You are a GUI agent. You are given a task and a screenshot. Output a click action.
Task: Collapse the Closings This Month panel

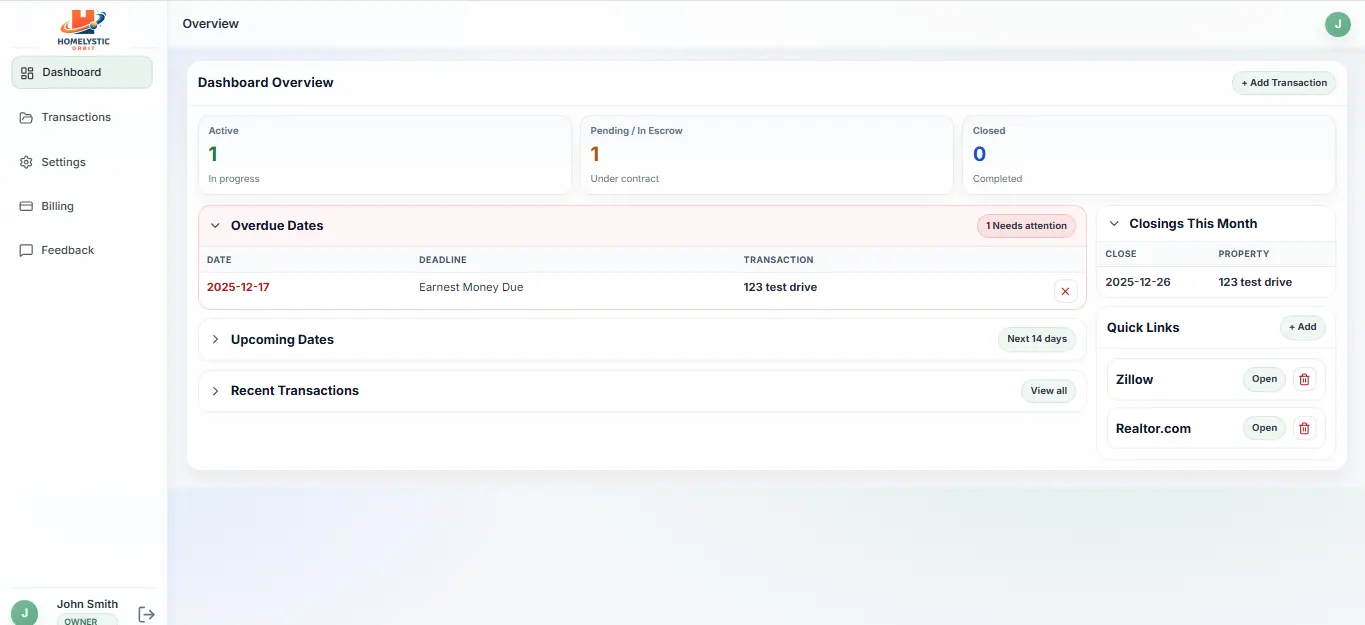pyautogui.click(x=1113, y=222)
